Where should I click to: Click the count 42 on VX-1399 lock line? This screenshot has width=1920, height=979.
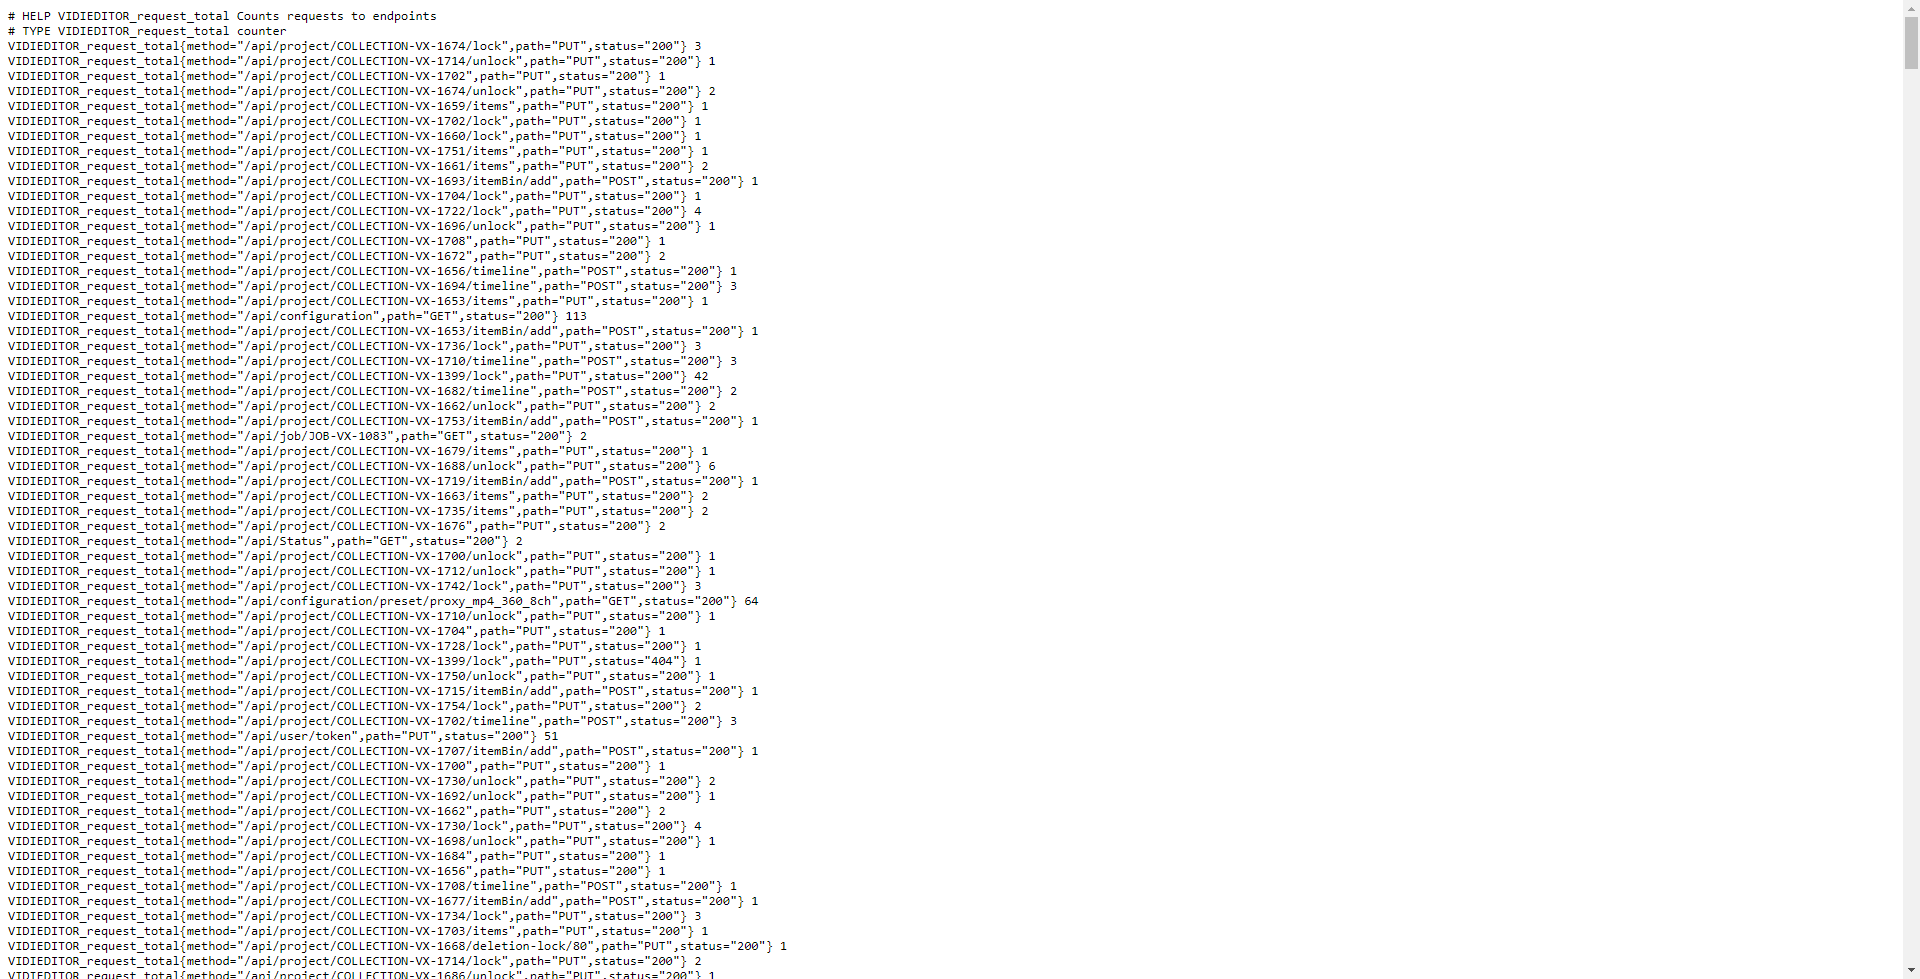[701, 376]
